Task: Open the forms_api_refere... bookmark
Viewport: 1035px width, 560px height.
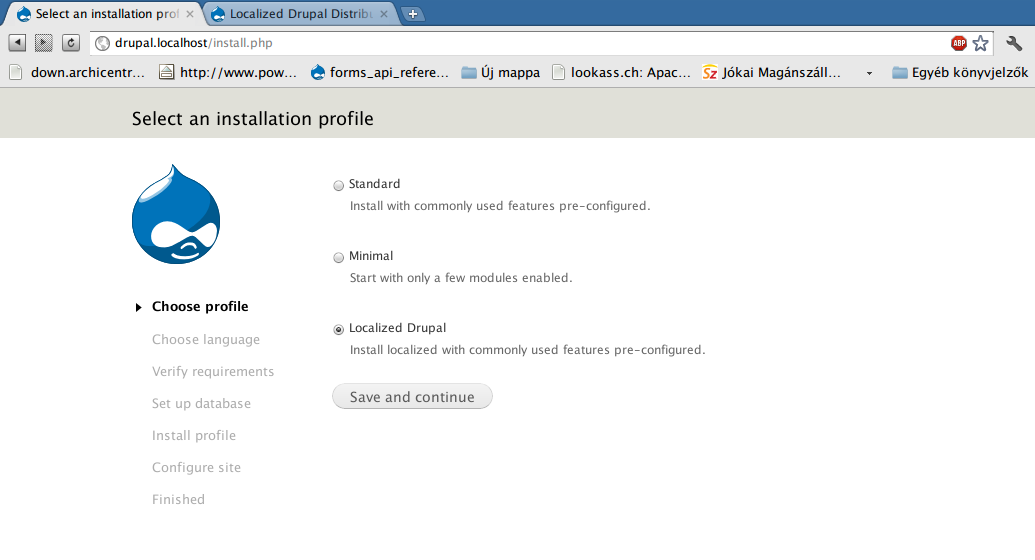Action: click(380, 73)
